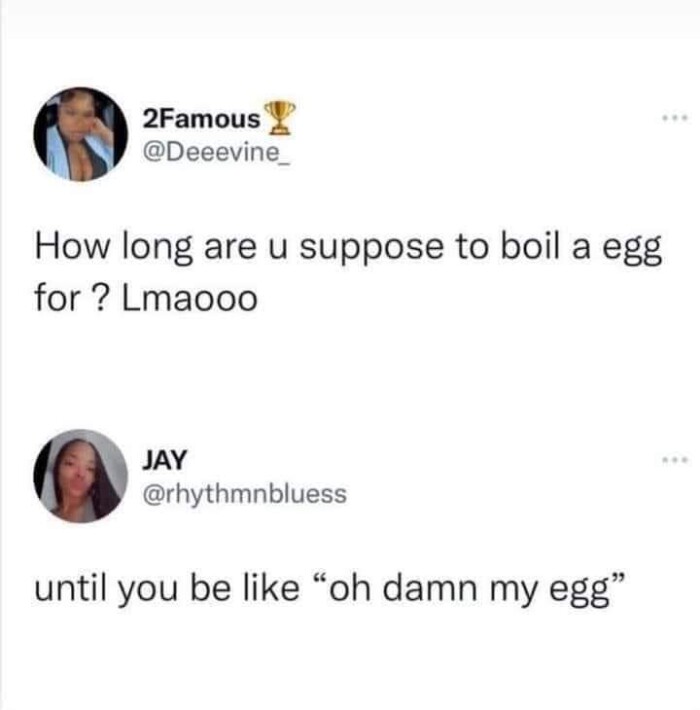
Task: Visit the @rhythmnbluess handle
Action: (x=245, y=494)
